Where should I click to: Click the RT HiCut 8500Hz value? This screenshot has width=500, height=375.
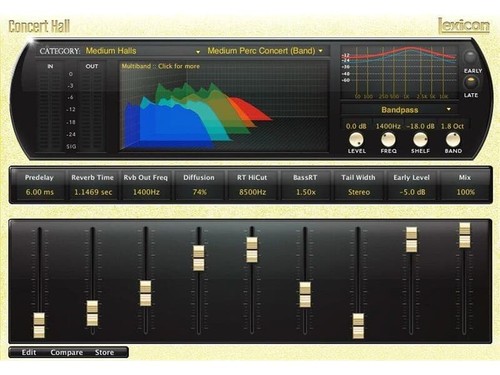[x=252, y=192]
